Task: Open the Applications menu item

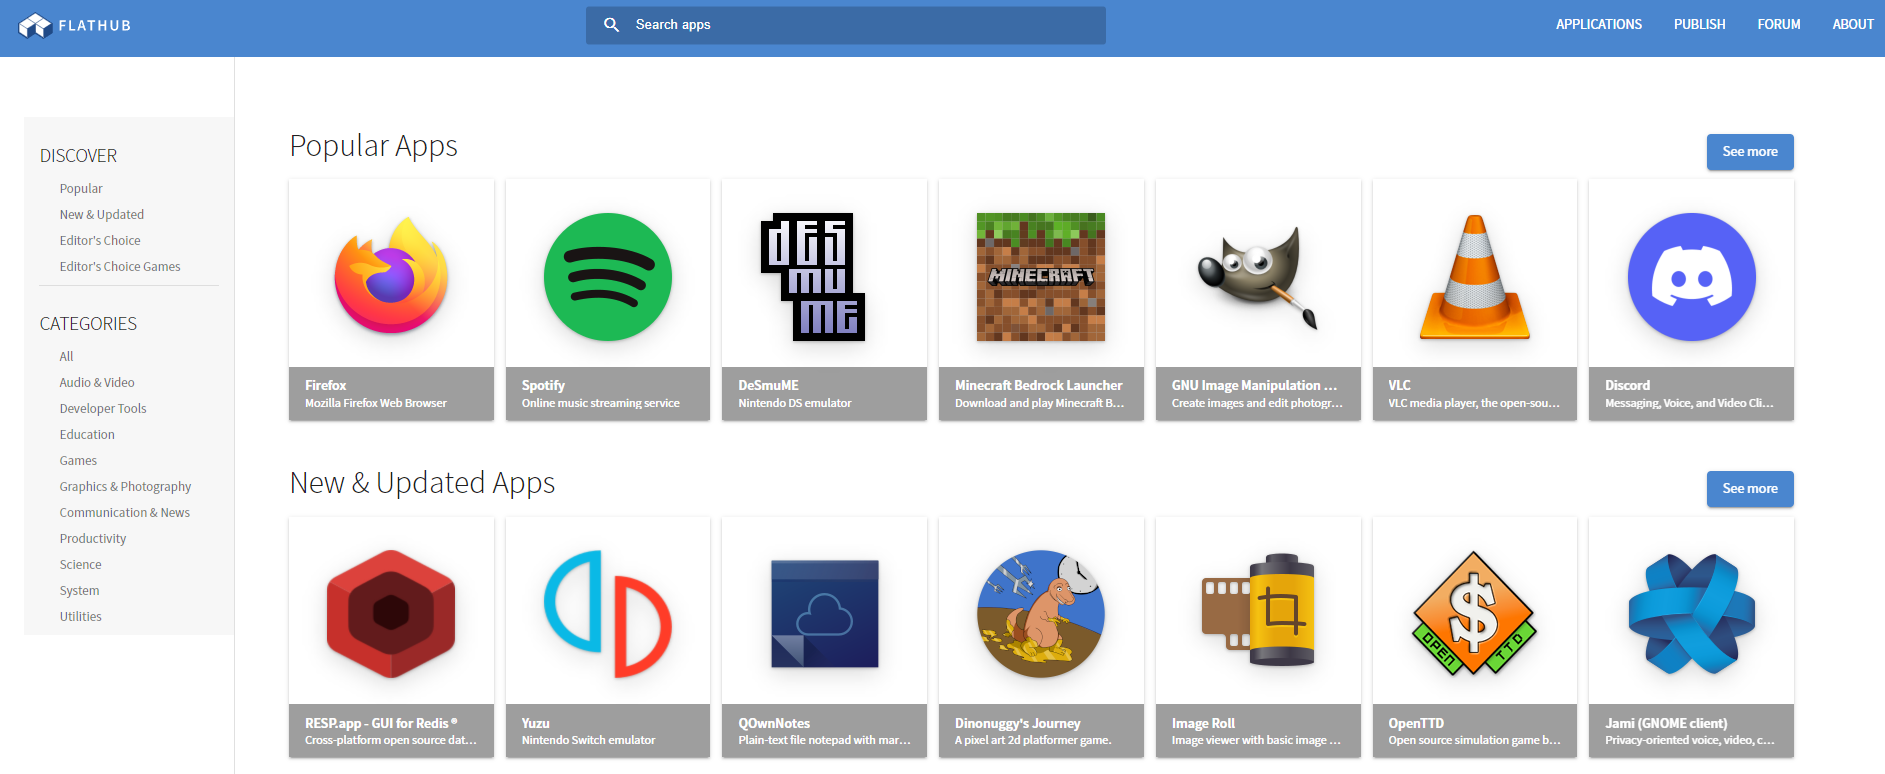Action: (x=1599, y=24)
